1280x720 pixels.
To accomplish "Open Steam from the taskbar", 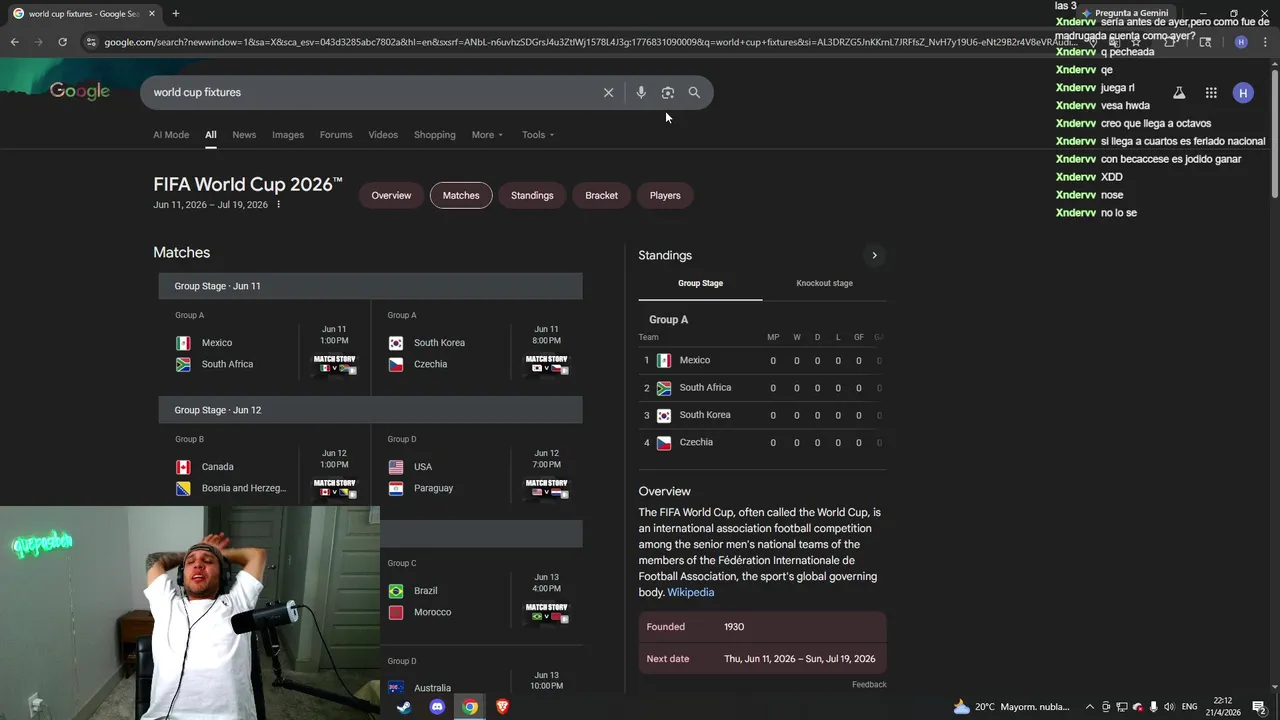I will pos(404,707).
